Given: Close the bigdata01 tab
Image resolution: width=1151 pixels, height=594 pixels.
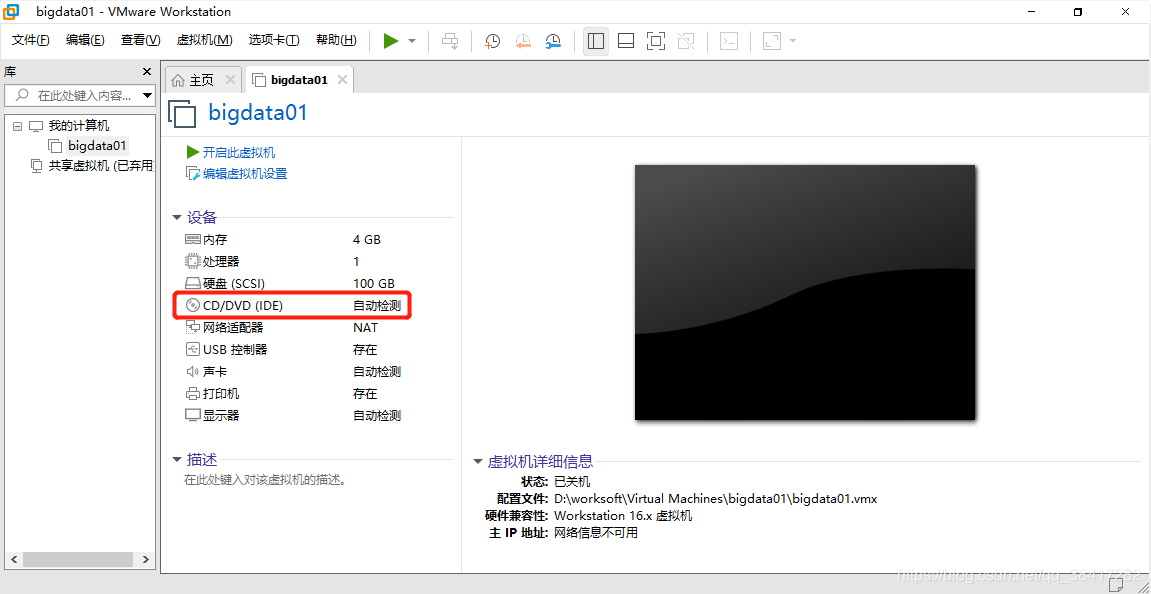Looking at the screenshot, I should click(x=341, y=80).
